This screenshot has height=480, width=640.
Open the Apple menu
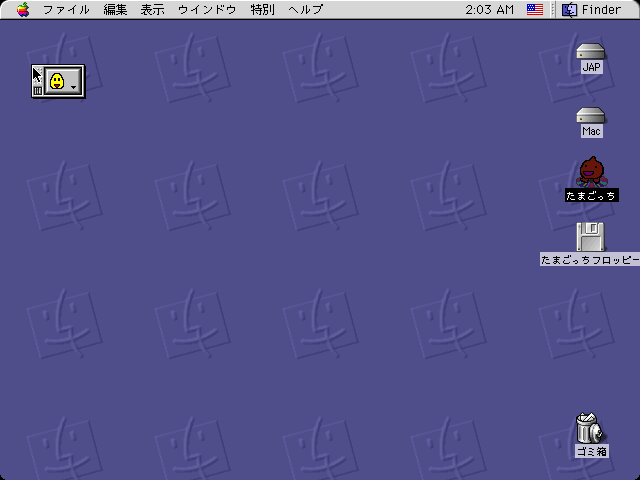(23, 9)
